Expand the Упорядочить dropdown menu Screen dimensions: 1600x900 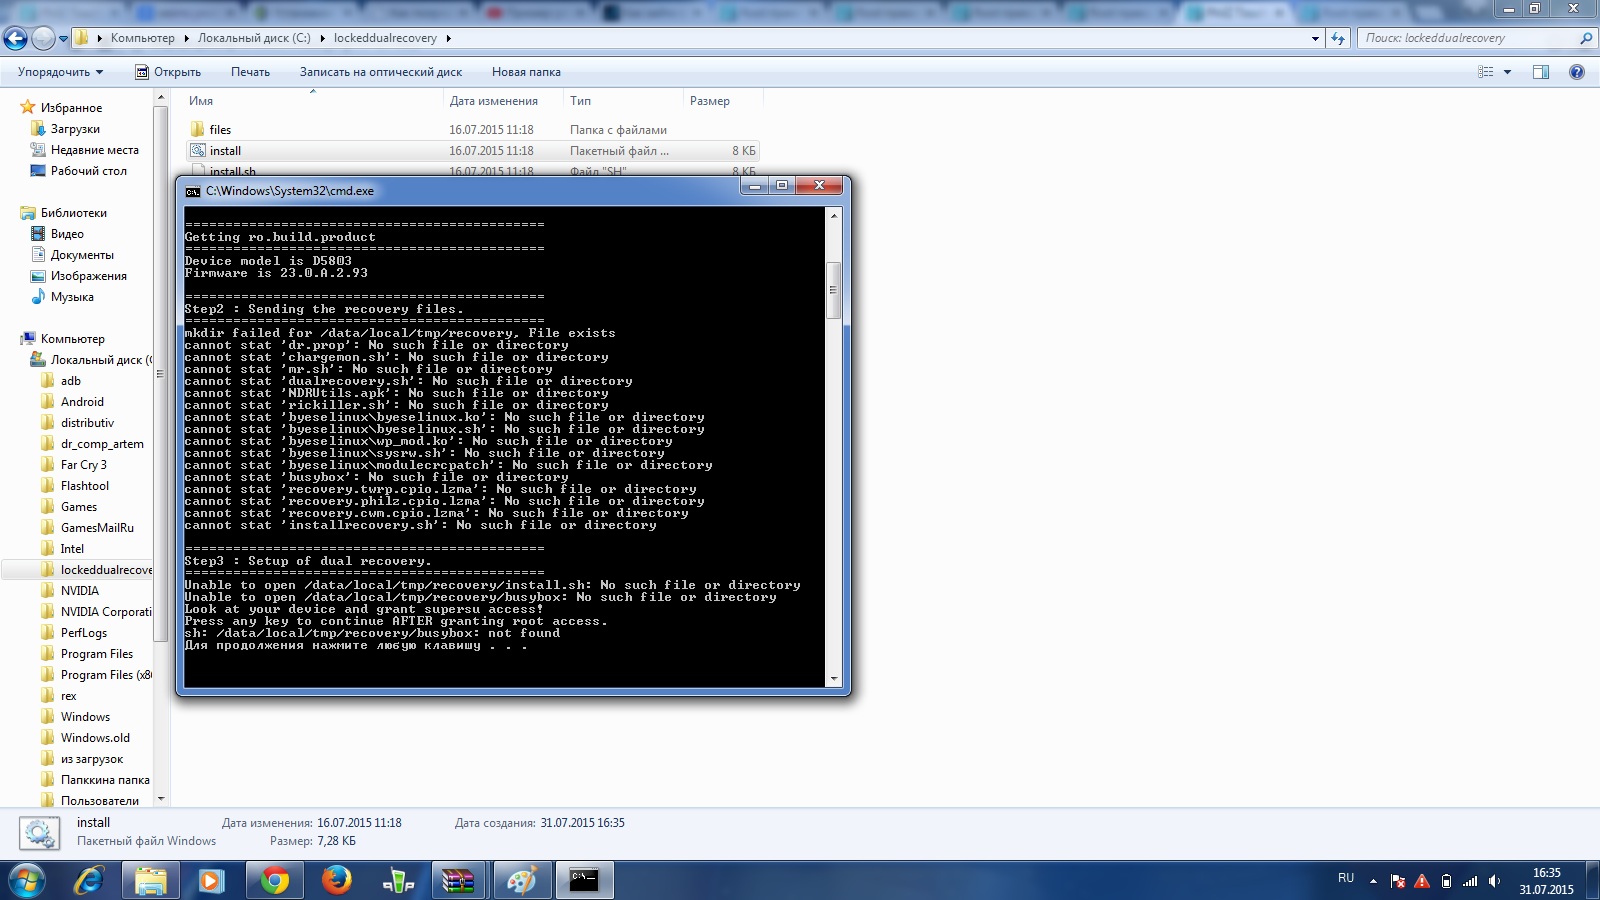click(60, 72)
